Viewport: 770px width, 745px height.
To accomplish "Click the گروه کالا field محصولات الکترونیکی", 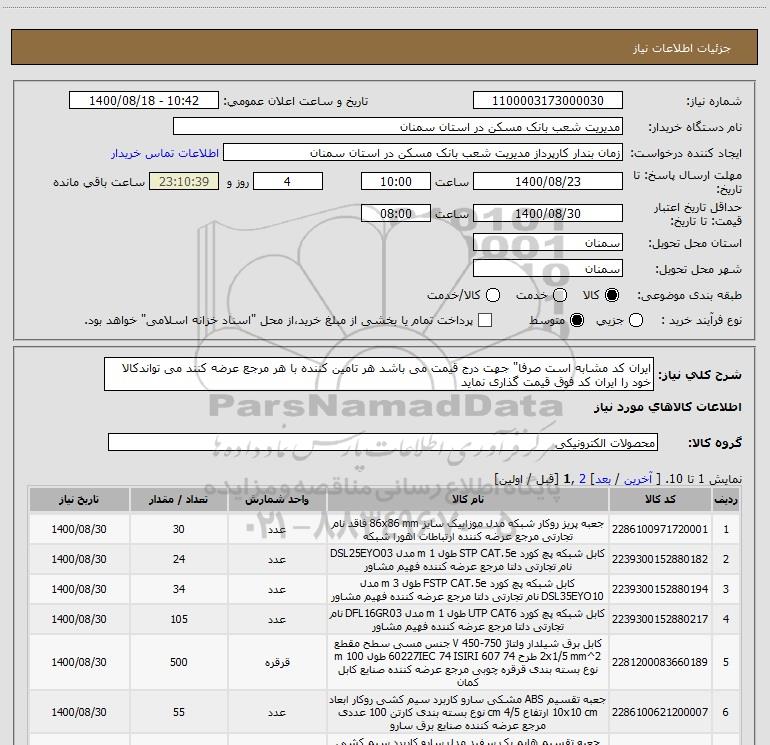I will 383,442.
